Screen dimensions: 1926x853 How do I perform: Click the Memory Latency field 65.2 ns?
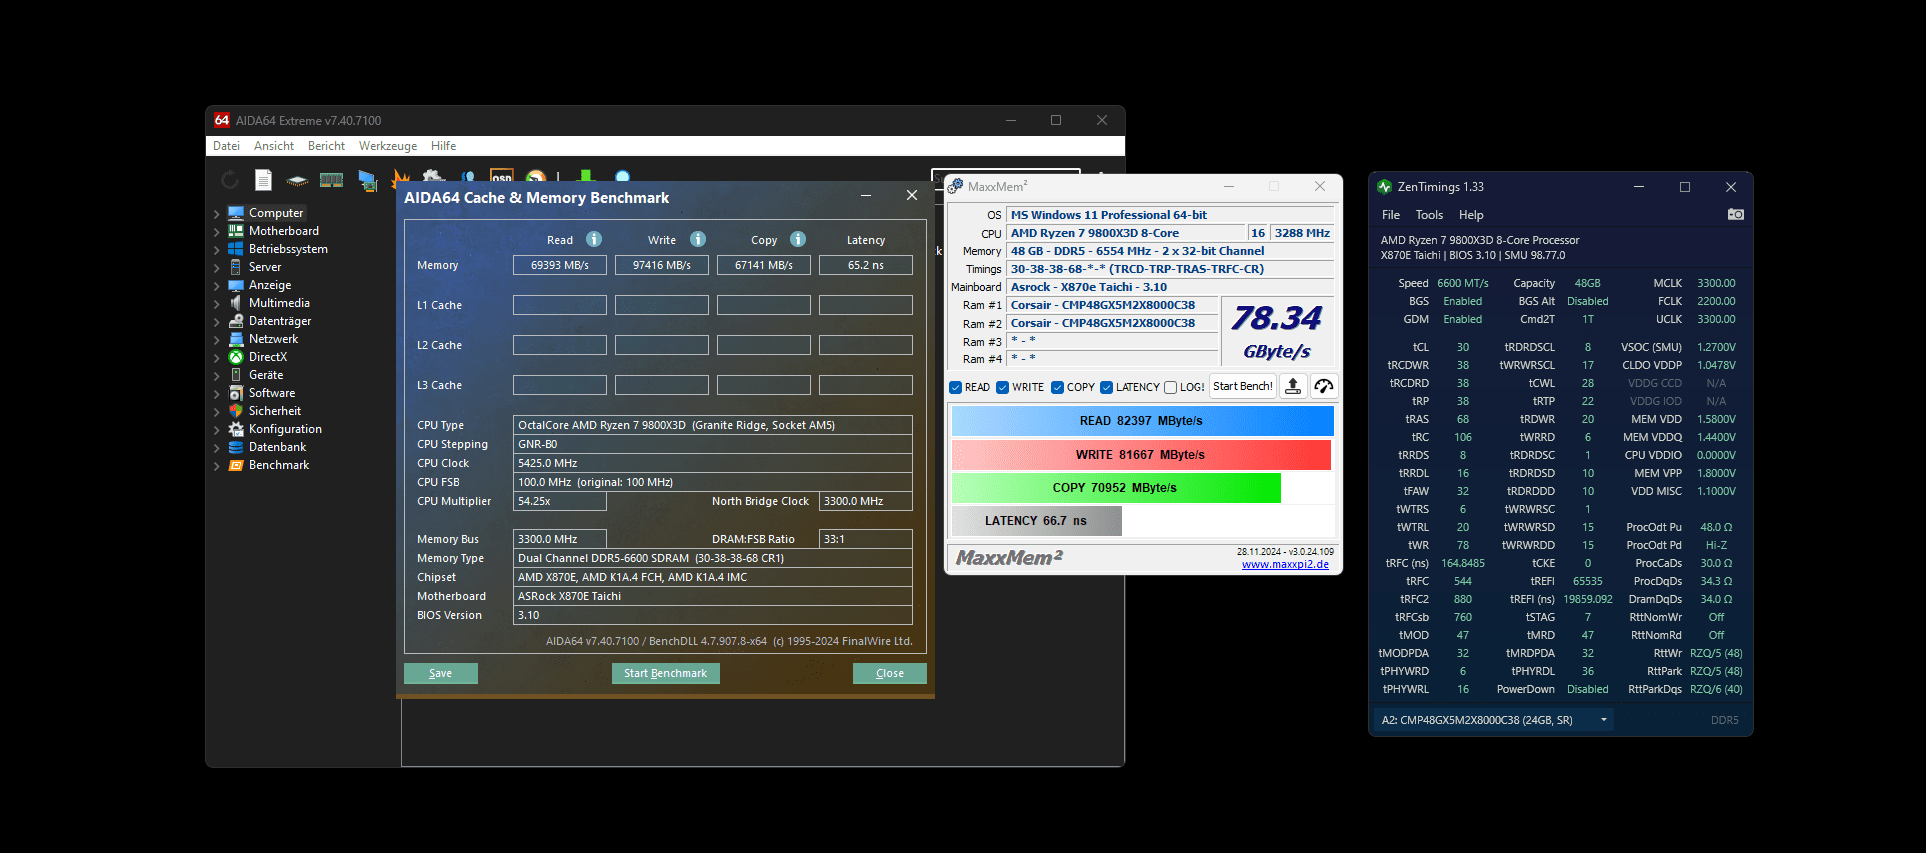click(x=866, y=265)
